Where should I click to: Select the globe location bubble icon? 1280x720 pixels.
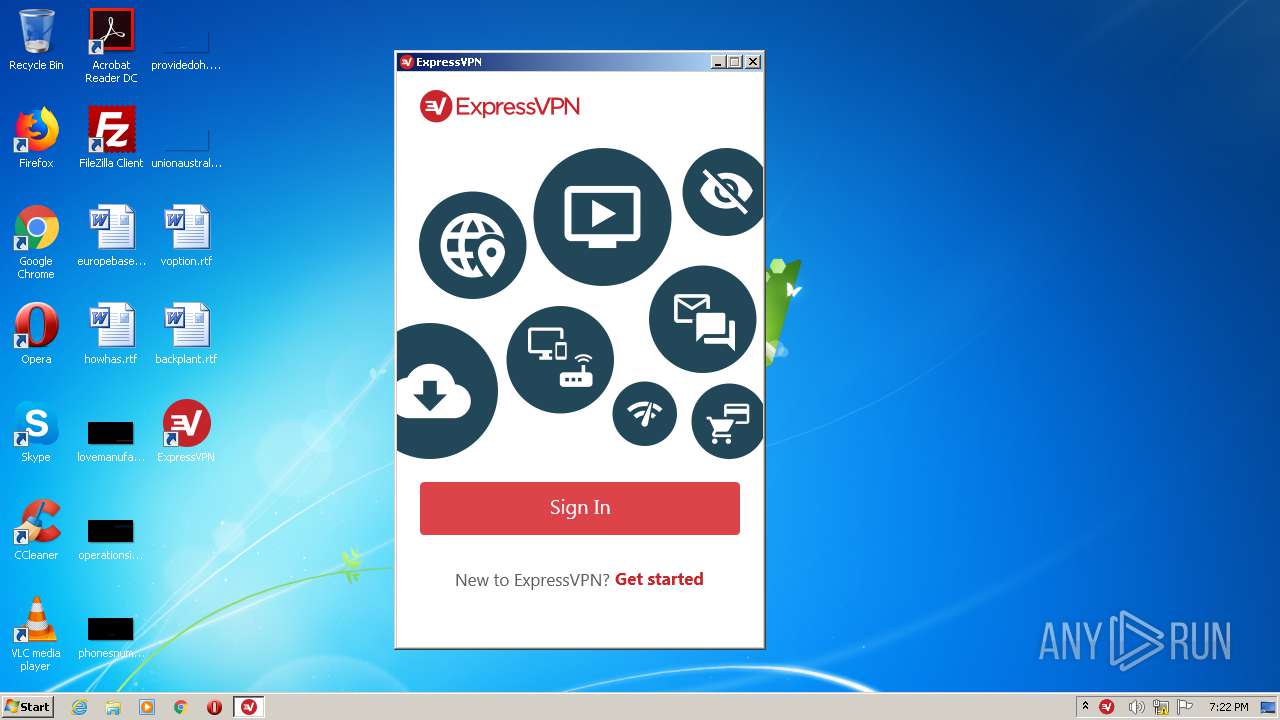(472, 245)
